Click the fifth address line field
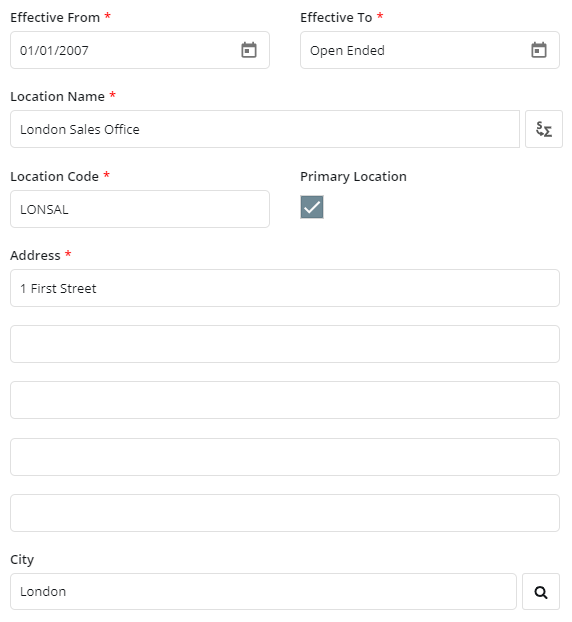572x622 pixels. click(x=285, y=513)
